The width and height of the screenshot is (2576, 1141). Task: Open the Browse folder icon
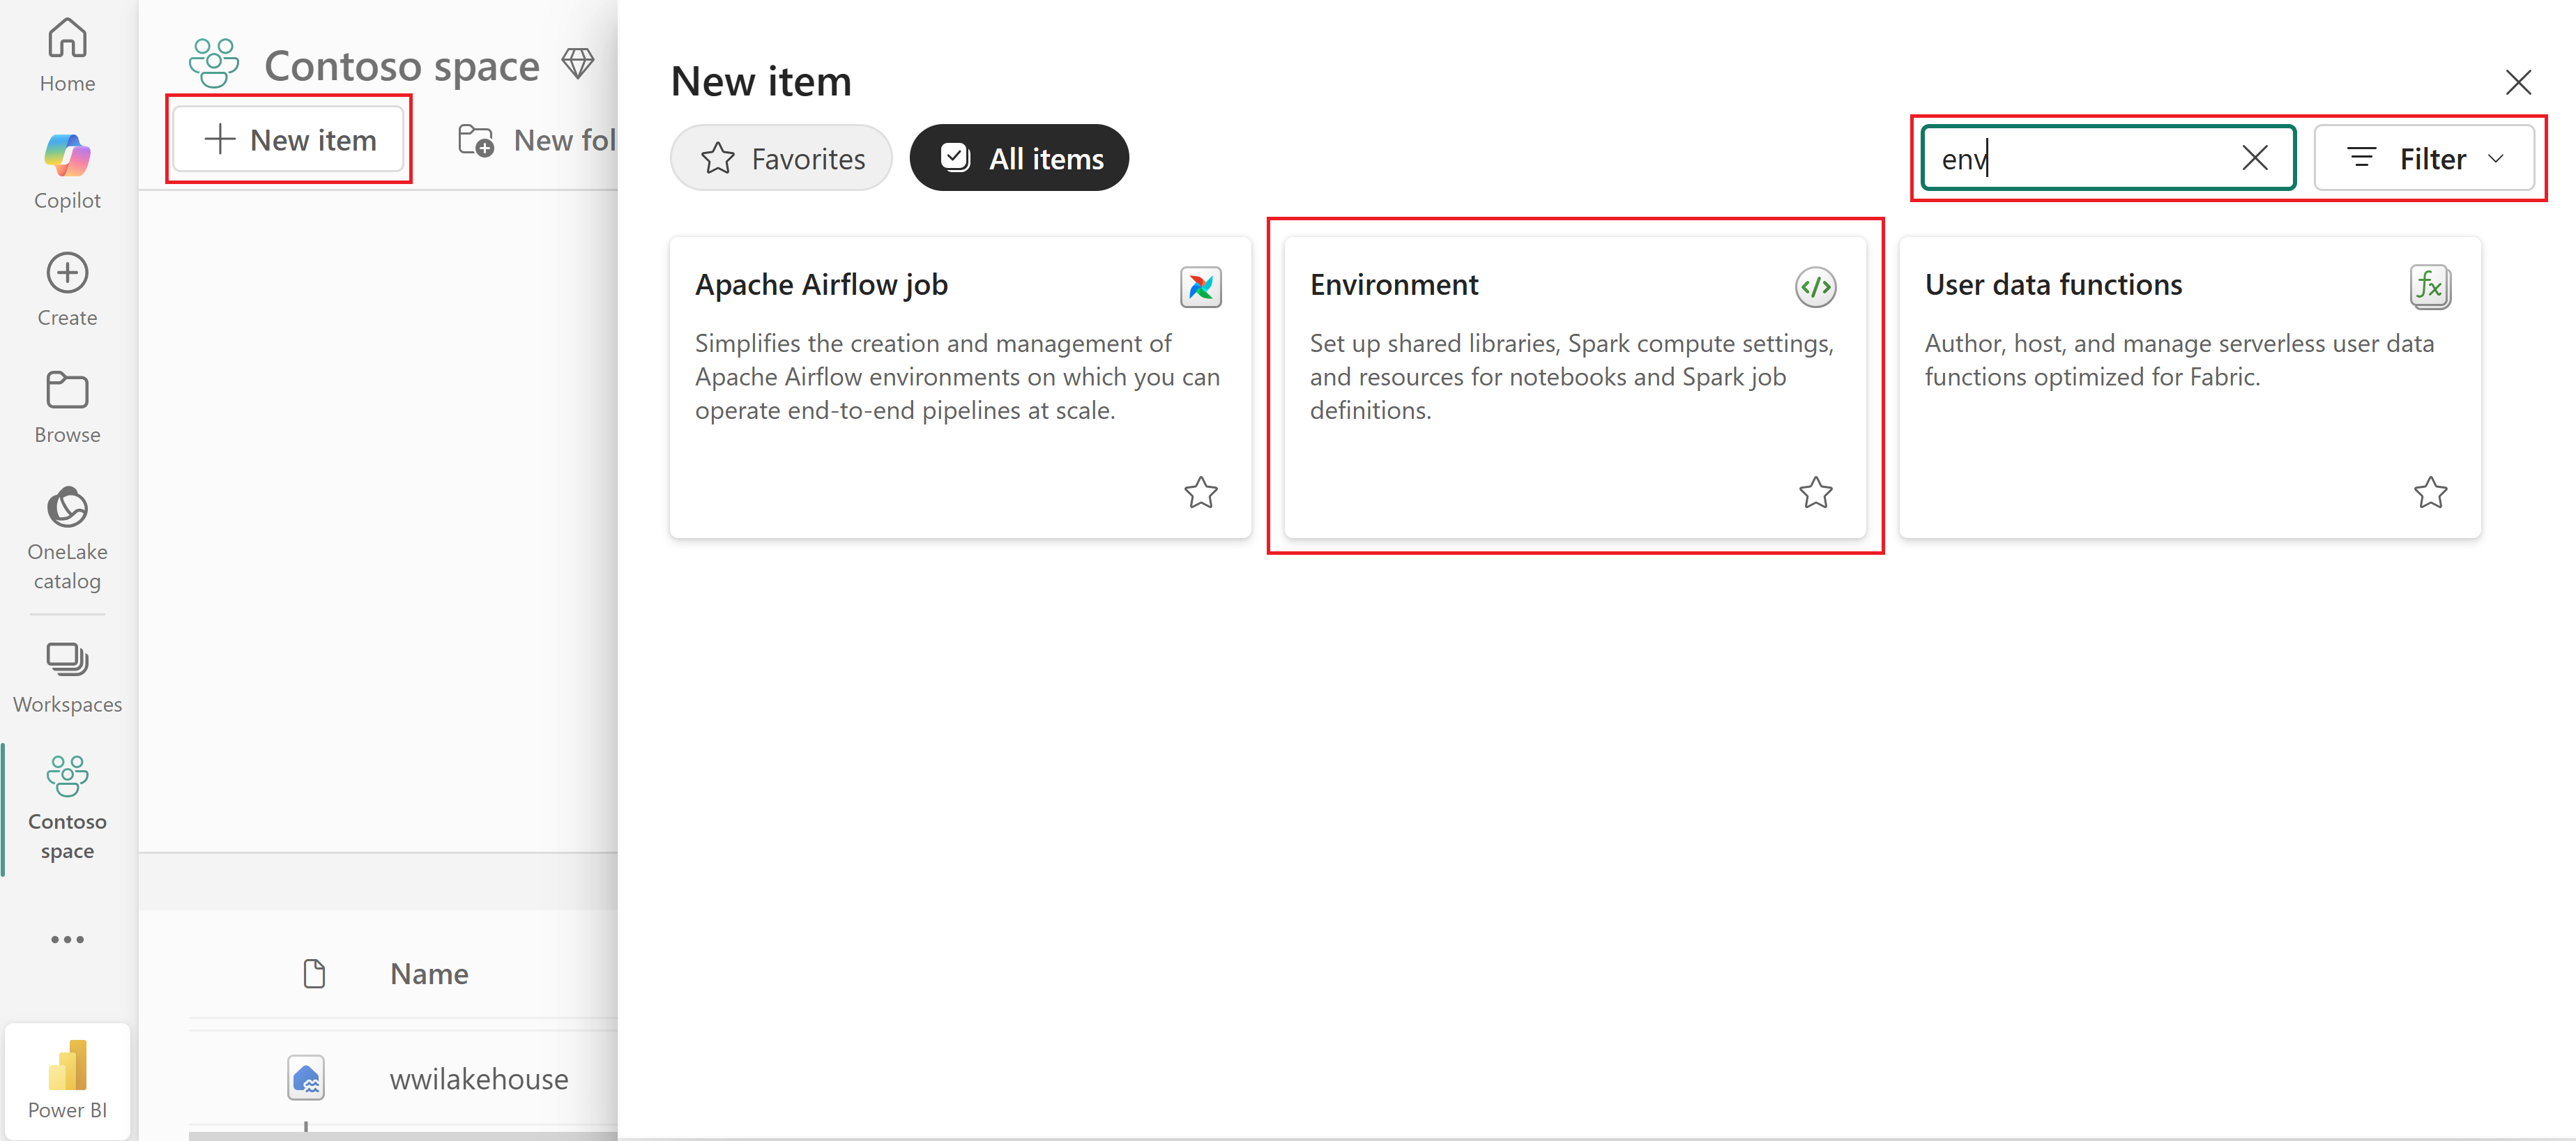point(67,406)
